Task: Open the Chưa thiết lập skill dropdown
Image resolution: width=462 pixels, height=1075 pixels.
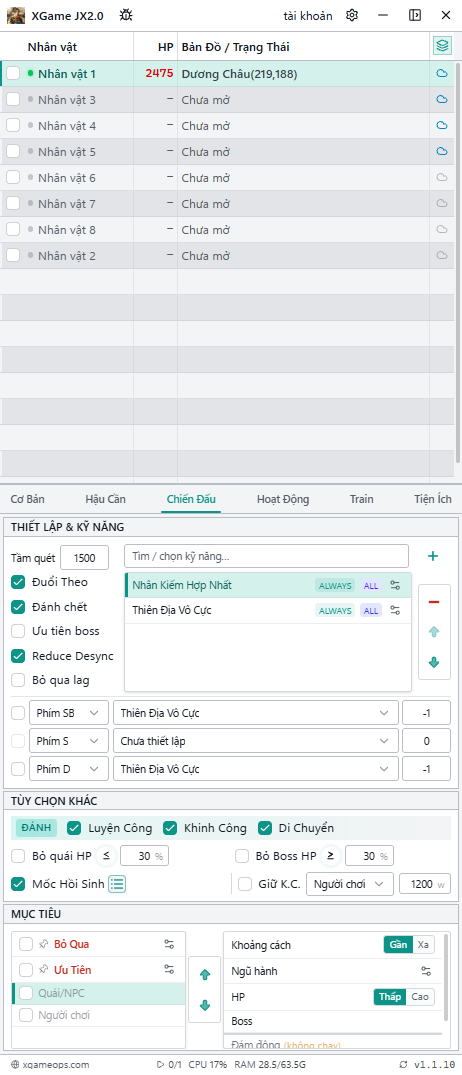Action: coord(256,741)
